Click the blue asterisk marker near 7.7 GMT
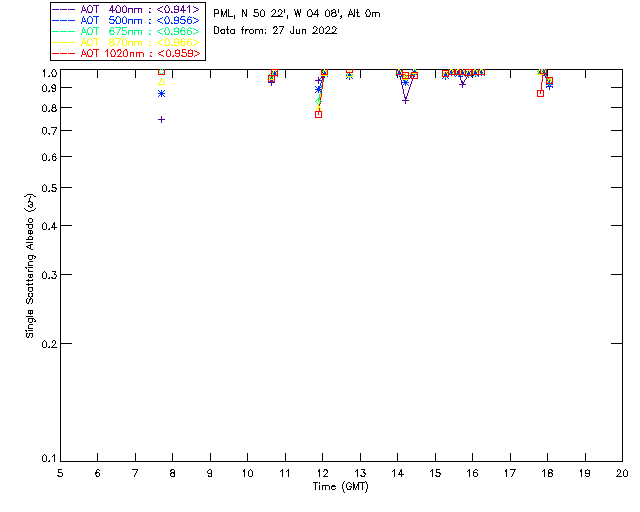Screen dimensions: 640x512 coord(161,93)
